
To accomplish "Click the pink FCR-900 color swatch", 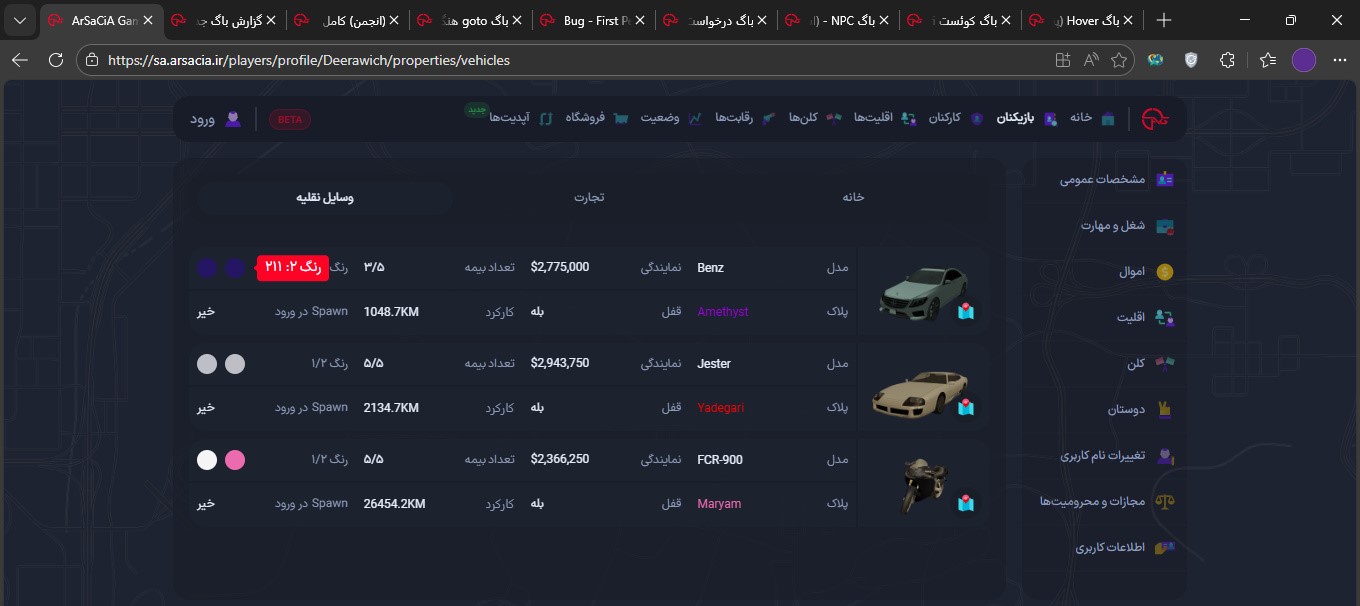I will (234, 460).
